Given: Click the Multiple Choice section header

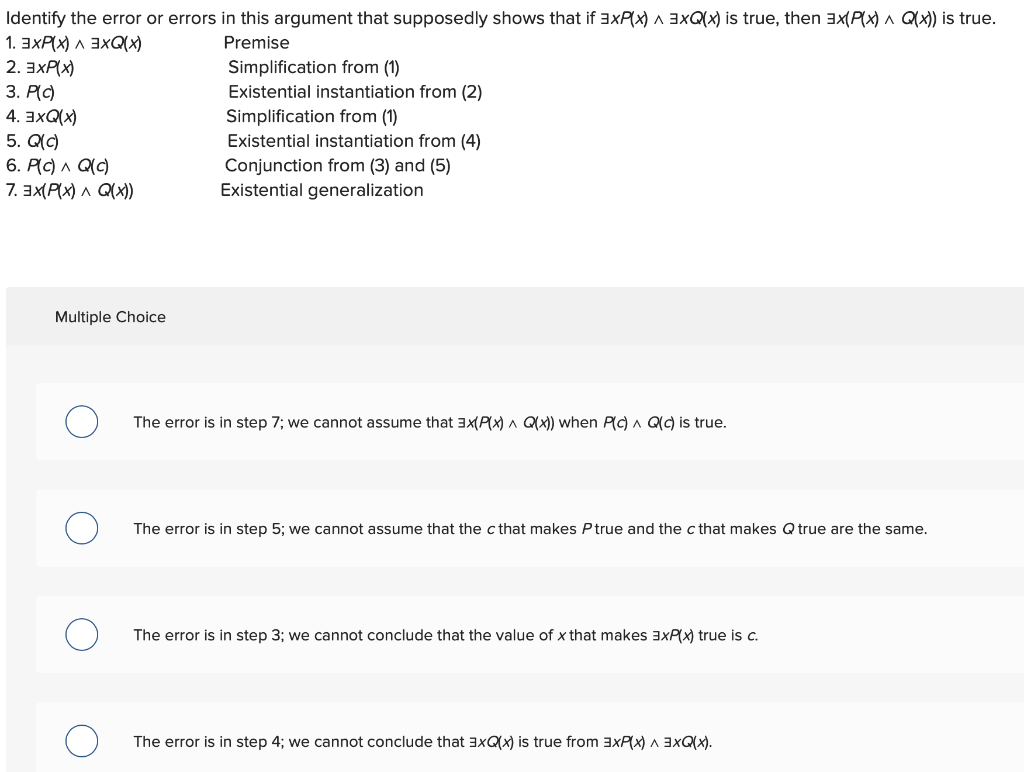Looking at the screenshot, I should 110,317.
